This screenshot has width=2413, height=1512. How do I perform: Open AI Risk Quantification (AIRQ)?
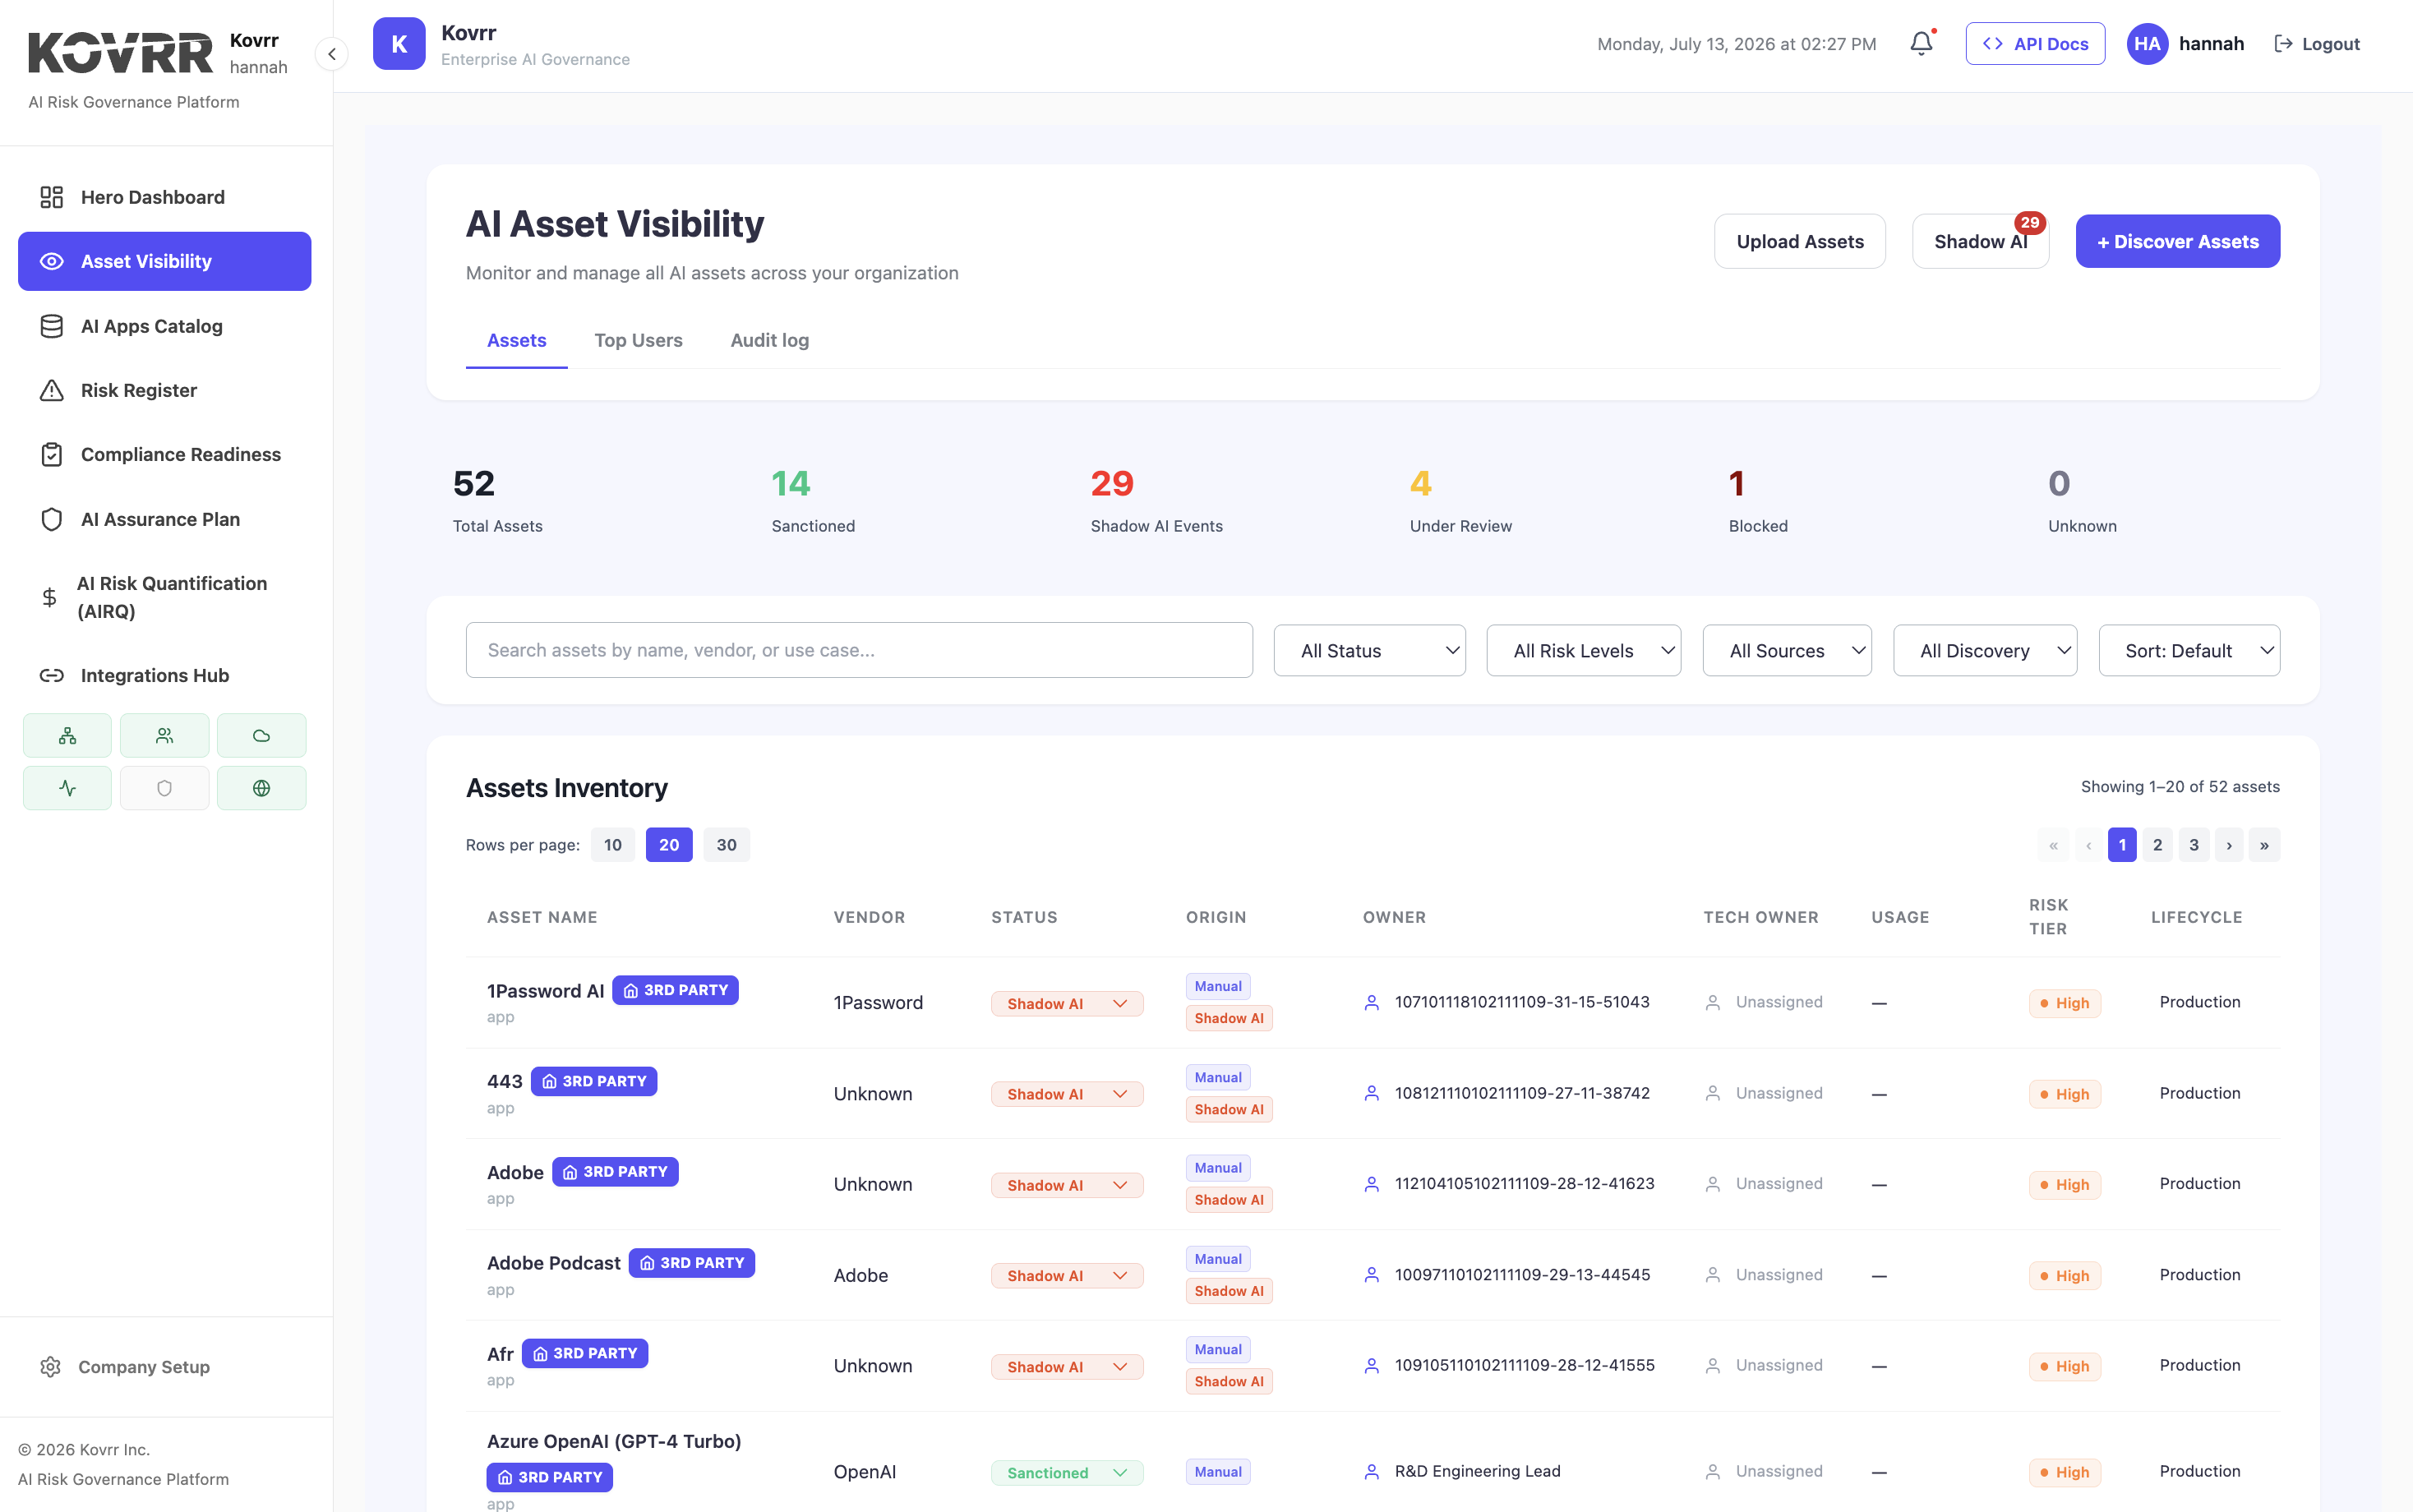click(x=164, y=597)
